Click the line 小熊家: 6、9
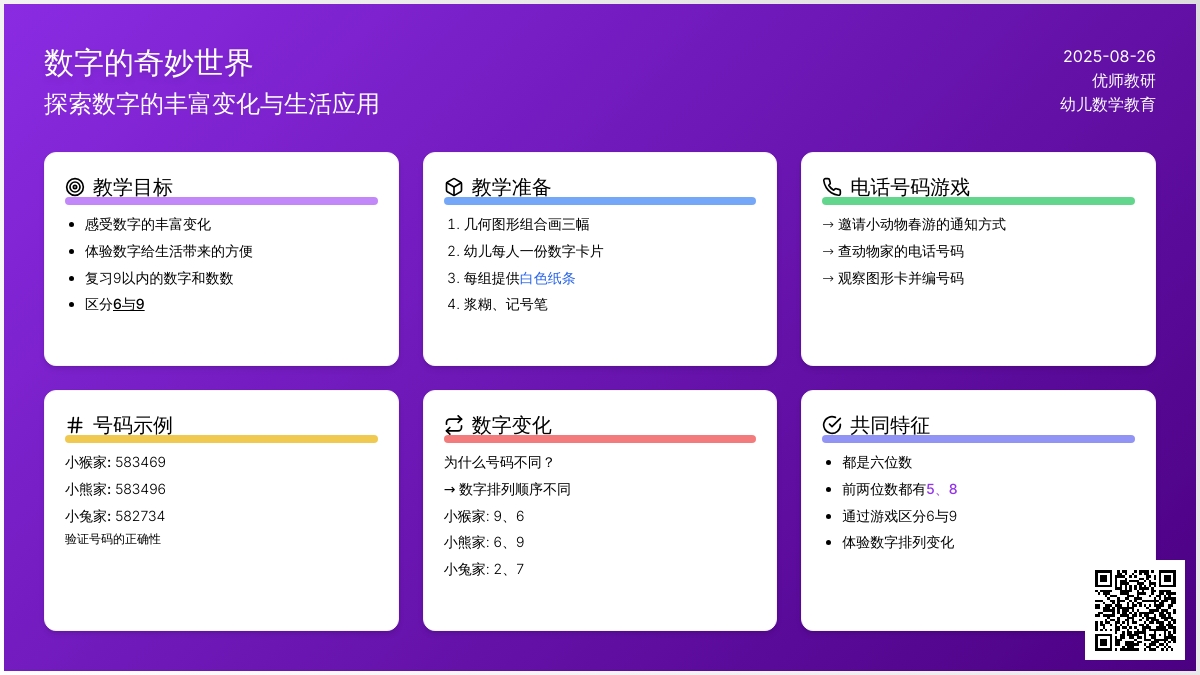The width and height of the screenshot is (1200, 675). 484,542
